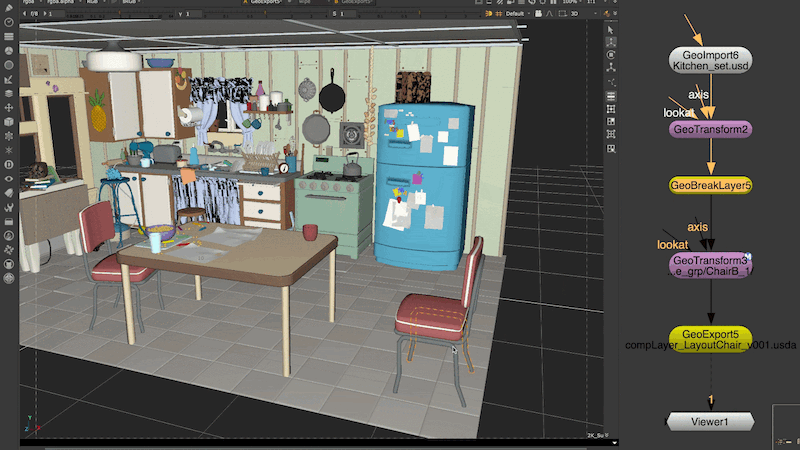Open the Default camera dropdown
800x450 pixels.
coord(520,15)
